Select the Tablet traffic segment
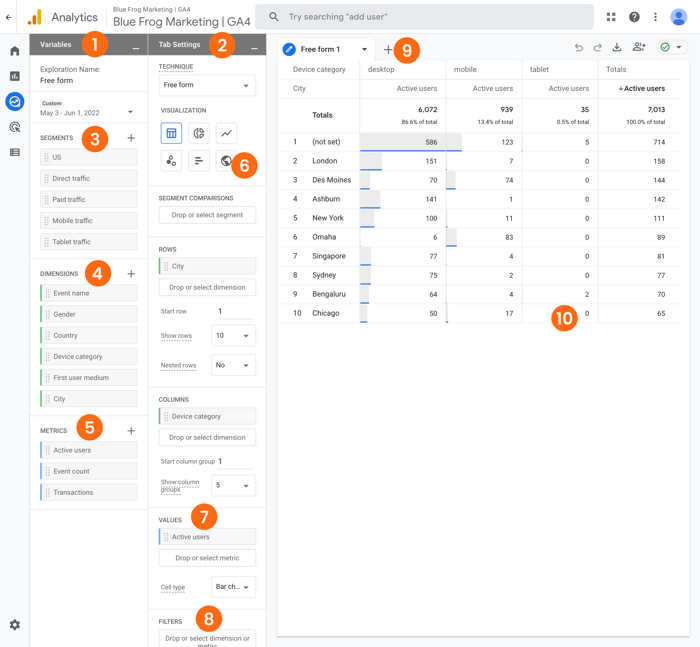Screen dimensions: 700x647 (89, 242)
